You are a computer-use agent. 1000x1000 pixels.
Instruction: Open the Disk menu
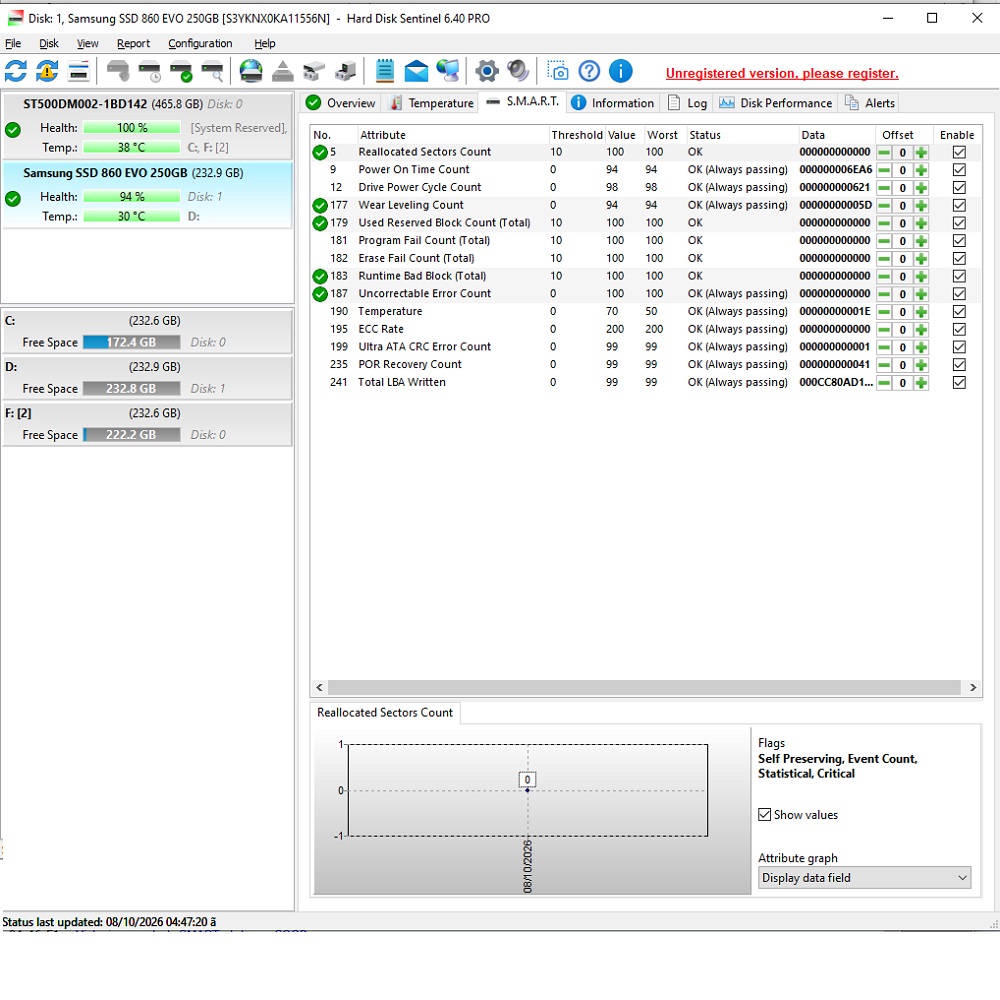48,43
